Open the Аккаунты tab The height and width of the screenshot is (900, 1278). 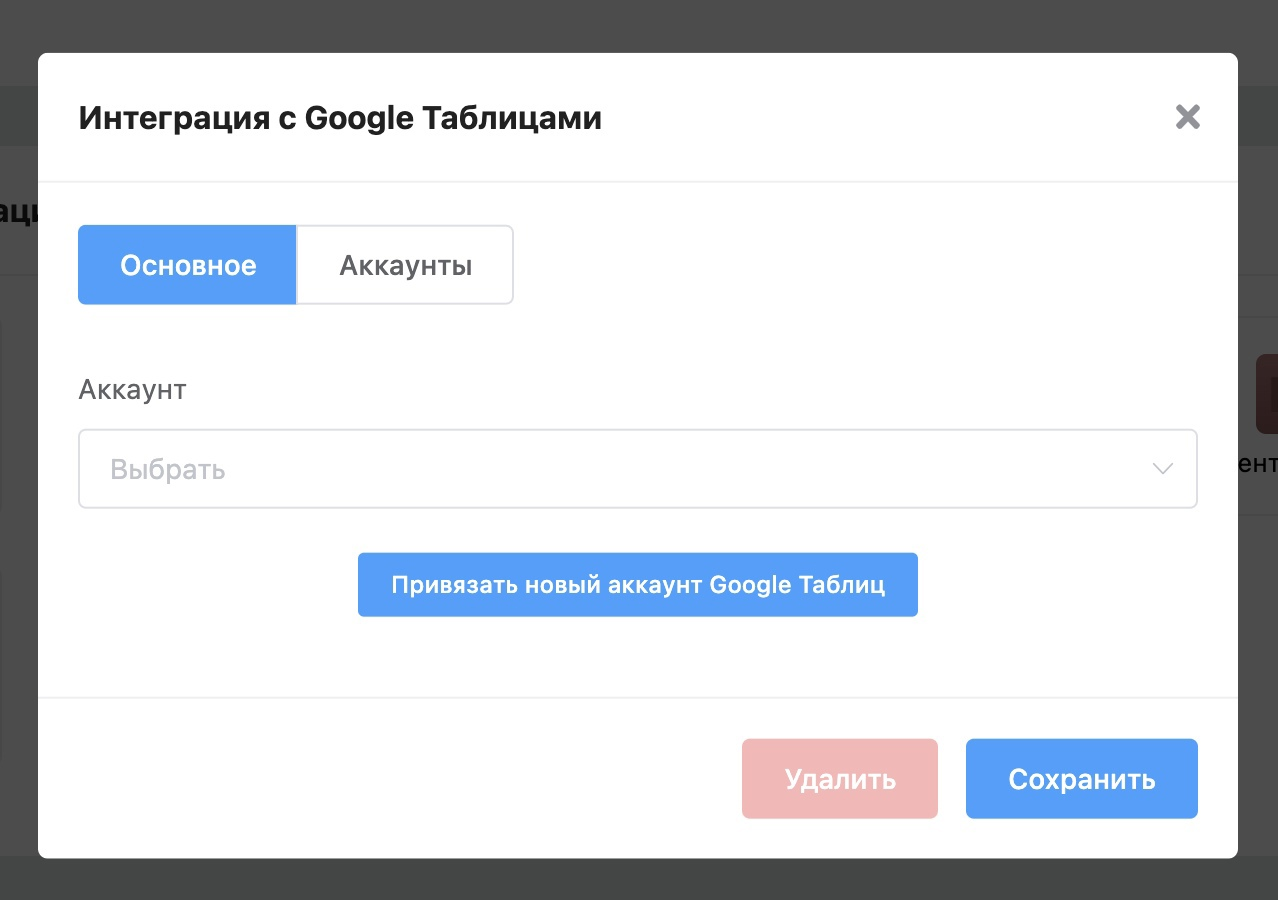point(405,265)
